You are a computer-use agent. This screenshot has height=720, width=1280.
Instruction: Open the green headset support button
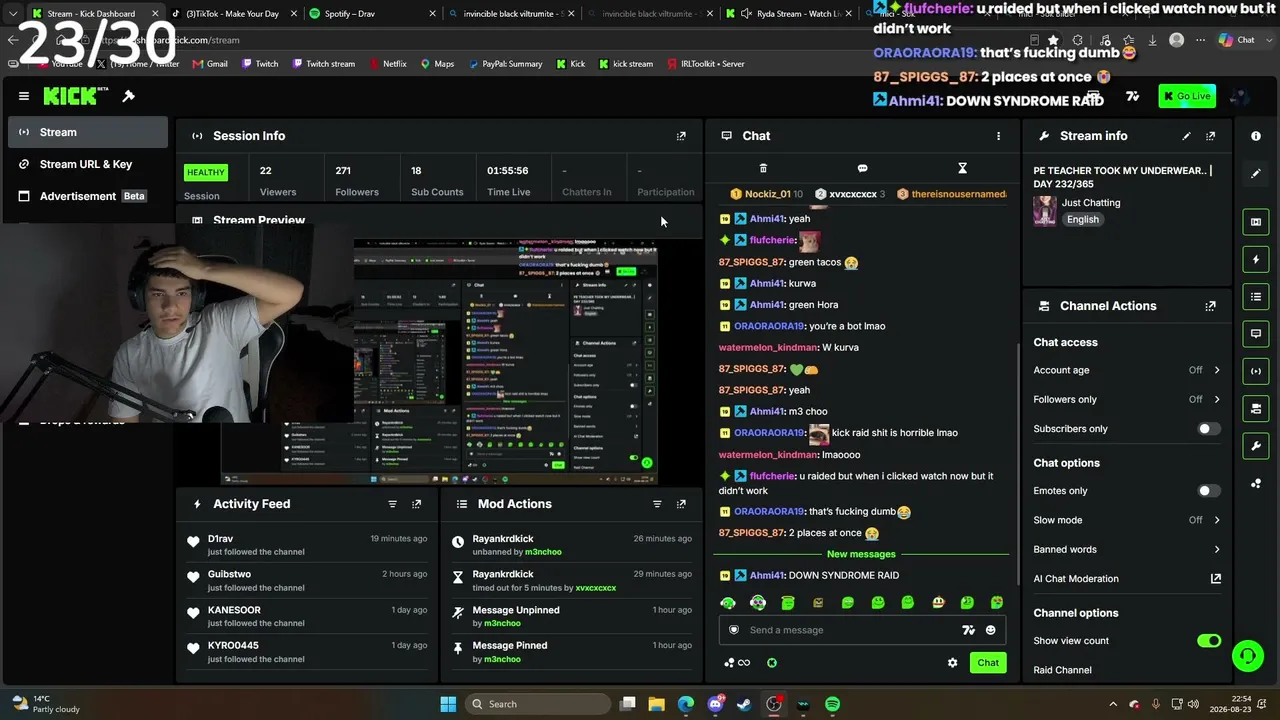1247,656
